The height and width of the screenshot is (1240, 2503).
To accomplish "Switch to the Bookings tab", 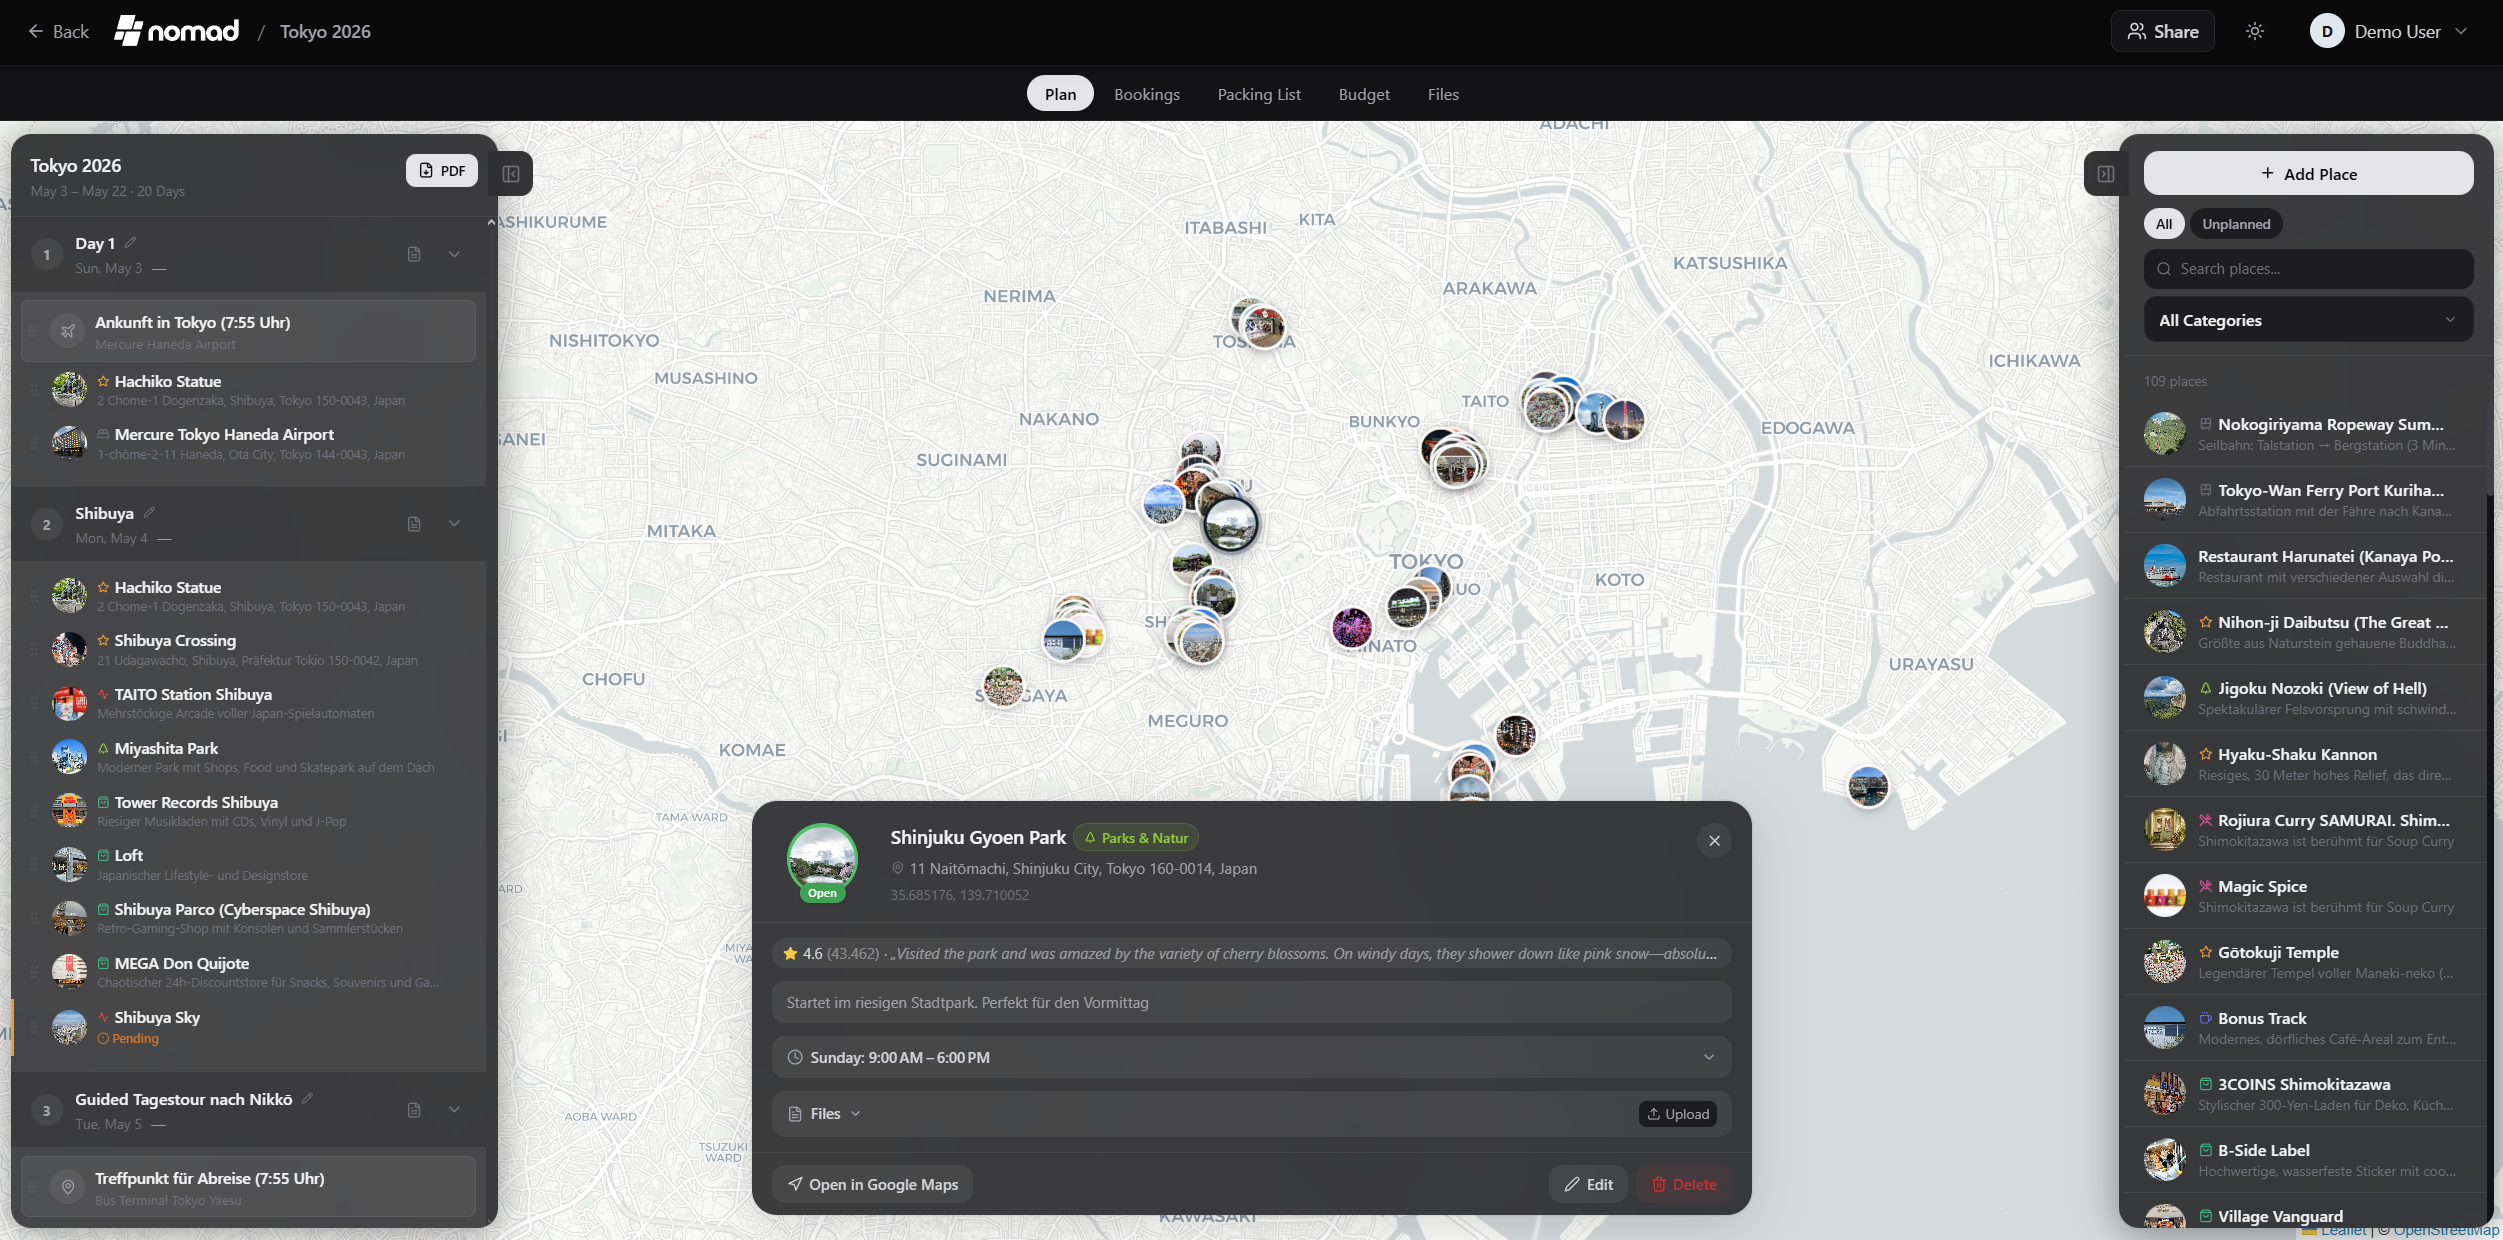I will (1146, 93).
